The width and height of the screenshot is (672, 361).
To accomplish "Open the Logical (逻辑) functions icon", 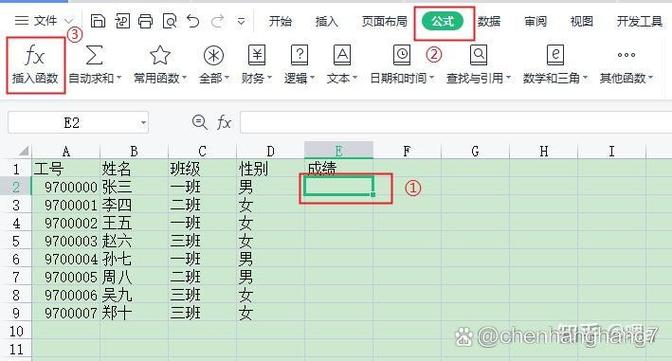I will click(x=299, y=55).
